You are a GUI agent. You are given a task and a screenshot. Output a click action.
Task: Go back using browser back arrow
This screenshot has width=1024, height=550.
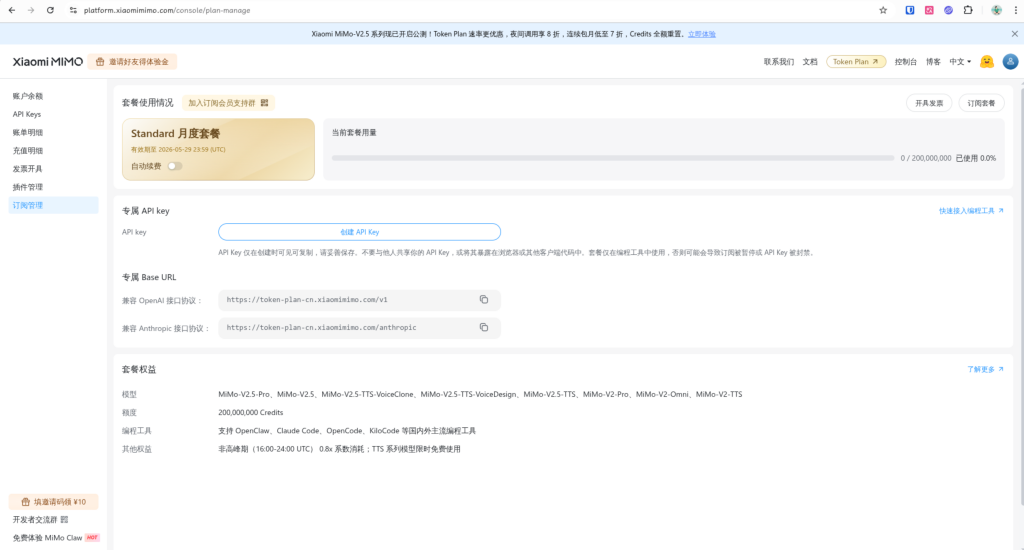click(x=12, y=10)
